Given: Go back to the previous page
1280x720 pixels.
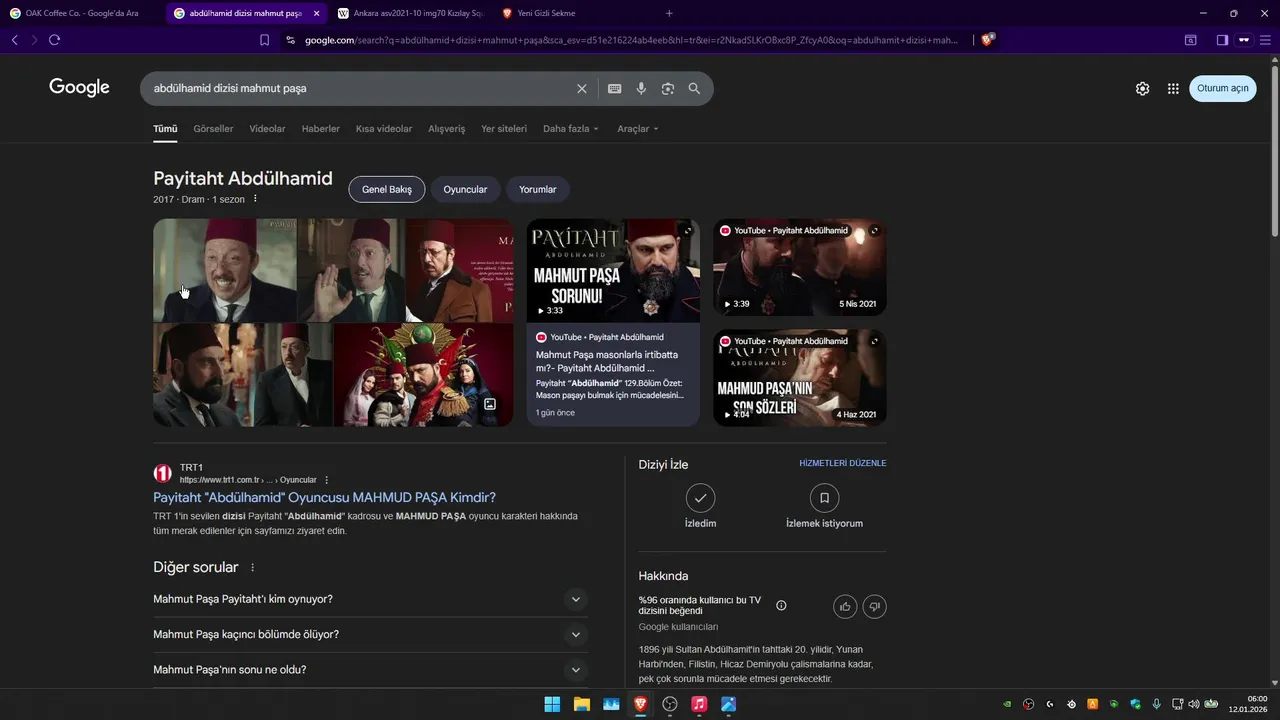Looking at the screenshot, I should [14, 40].
